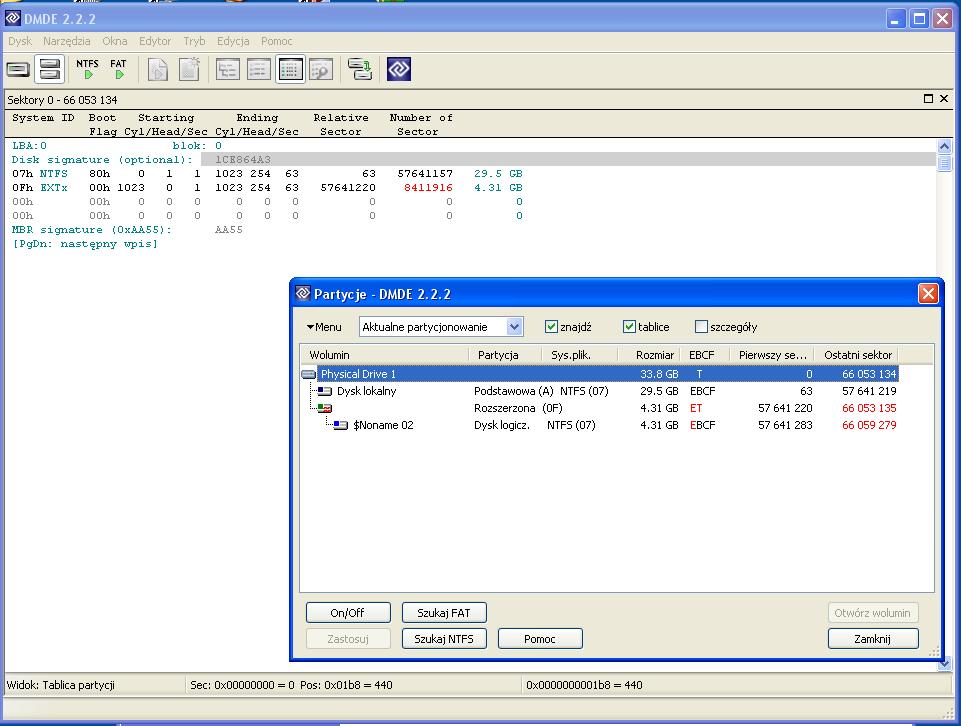
Task: Click the blue DMDE logo toolbar icon
Action: pyautogui.click(x=399, y=69)
